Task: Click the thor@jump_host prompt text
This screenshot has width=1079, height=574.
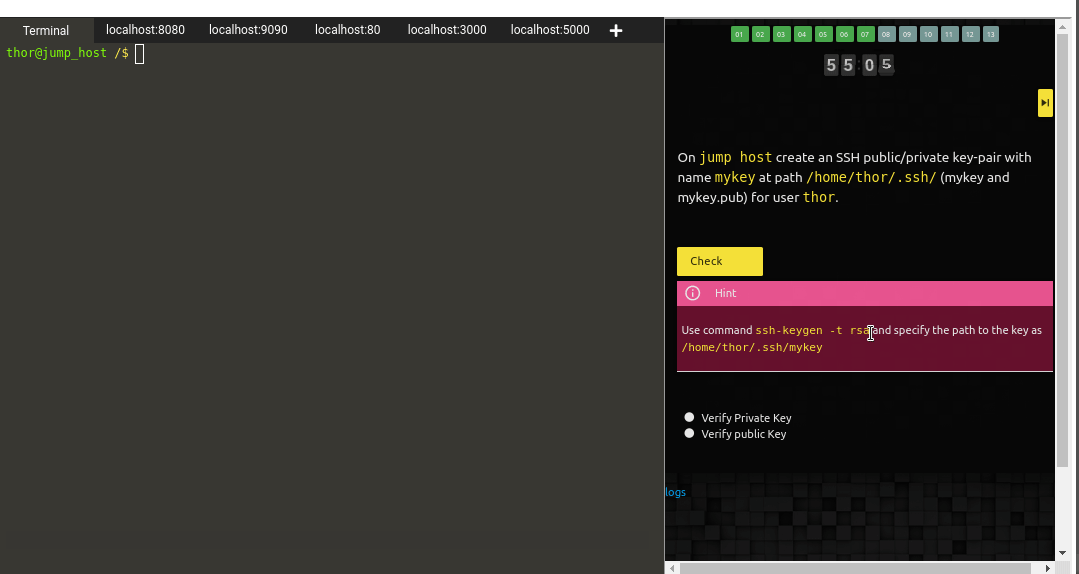Action: 56,53
